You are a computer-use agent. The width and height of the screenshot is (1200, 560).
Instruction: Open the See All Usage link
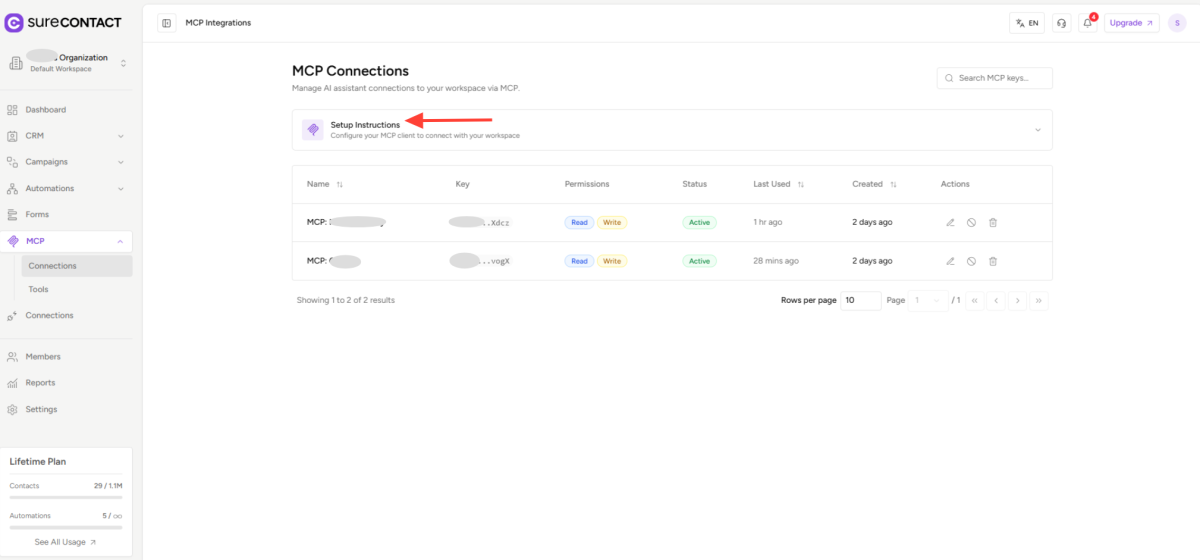pyautogui.click(x=66, y=542)
